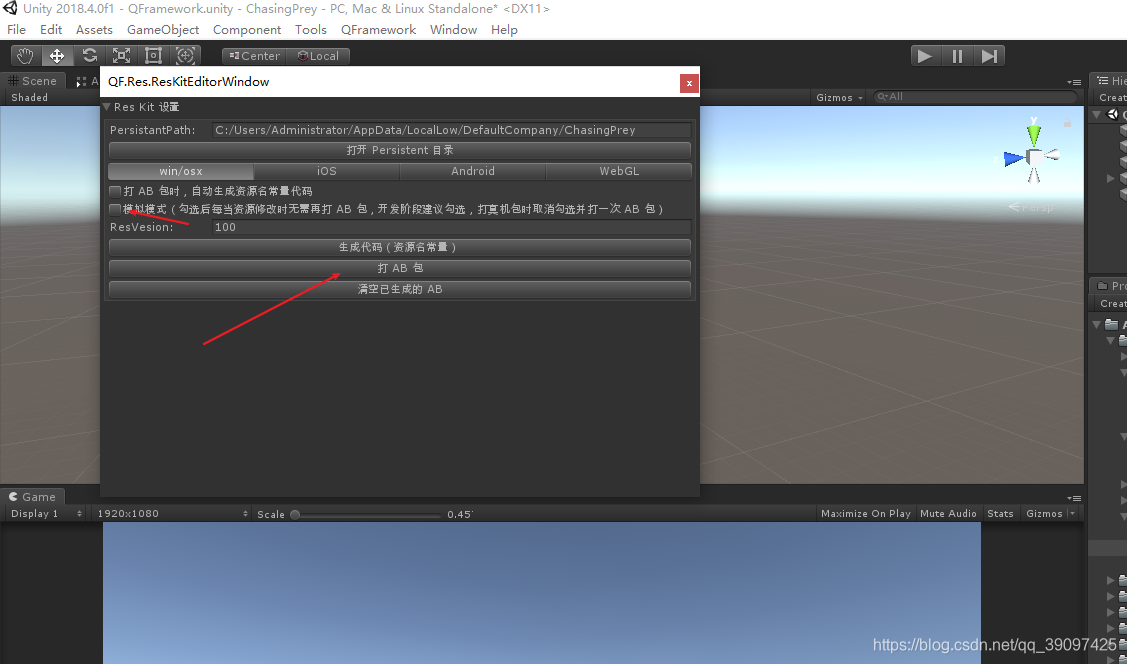
Task: Click the 打开 Persistent 目录 button
Action: pos(399,148)
